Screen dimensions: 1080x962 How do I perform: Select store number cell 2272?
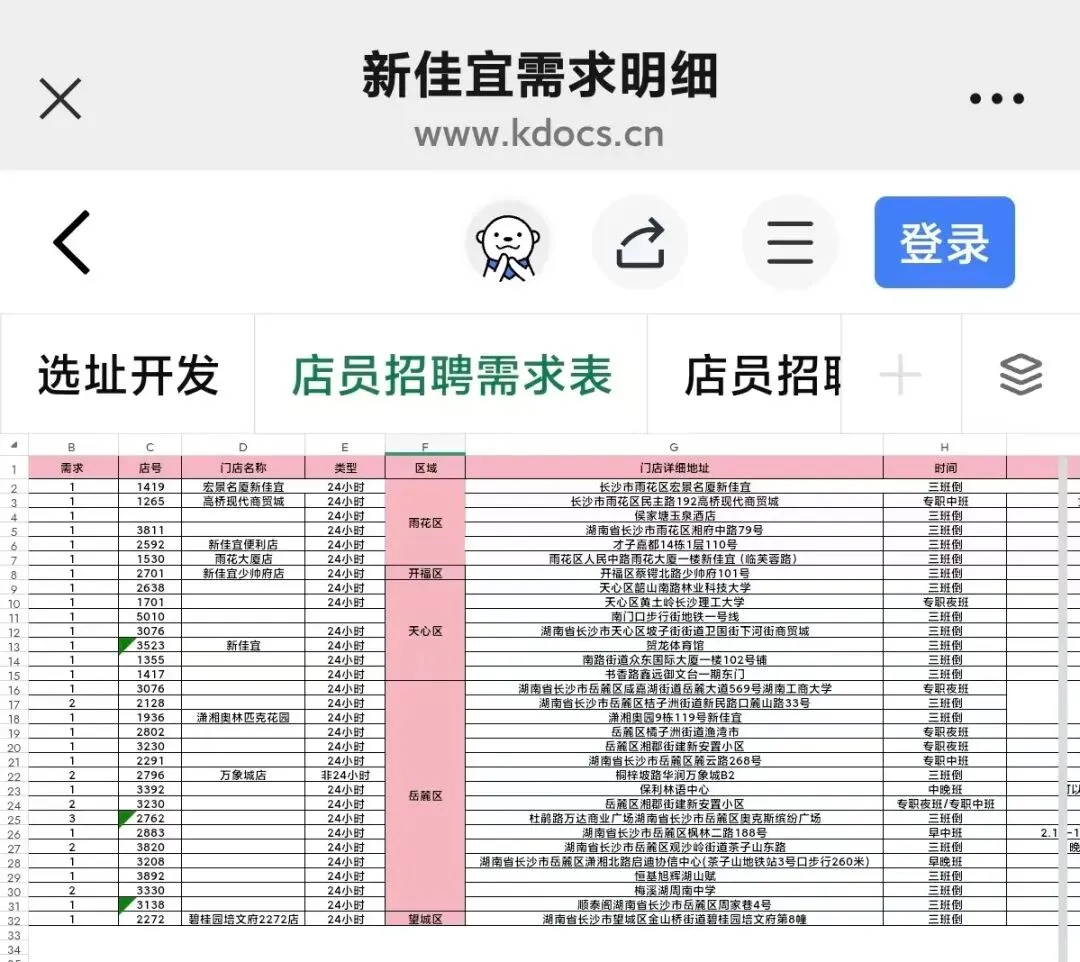point(150,919)
